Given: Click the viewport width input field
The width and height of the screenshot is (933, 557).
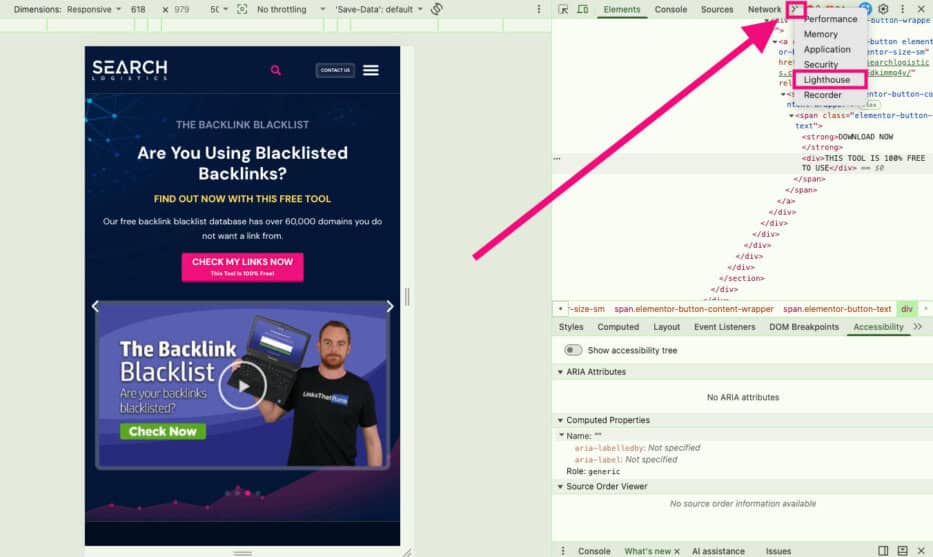Looking at the screenshot, I should coord(139,10).
